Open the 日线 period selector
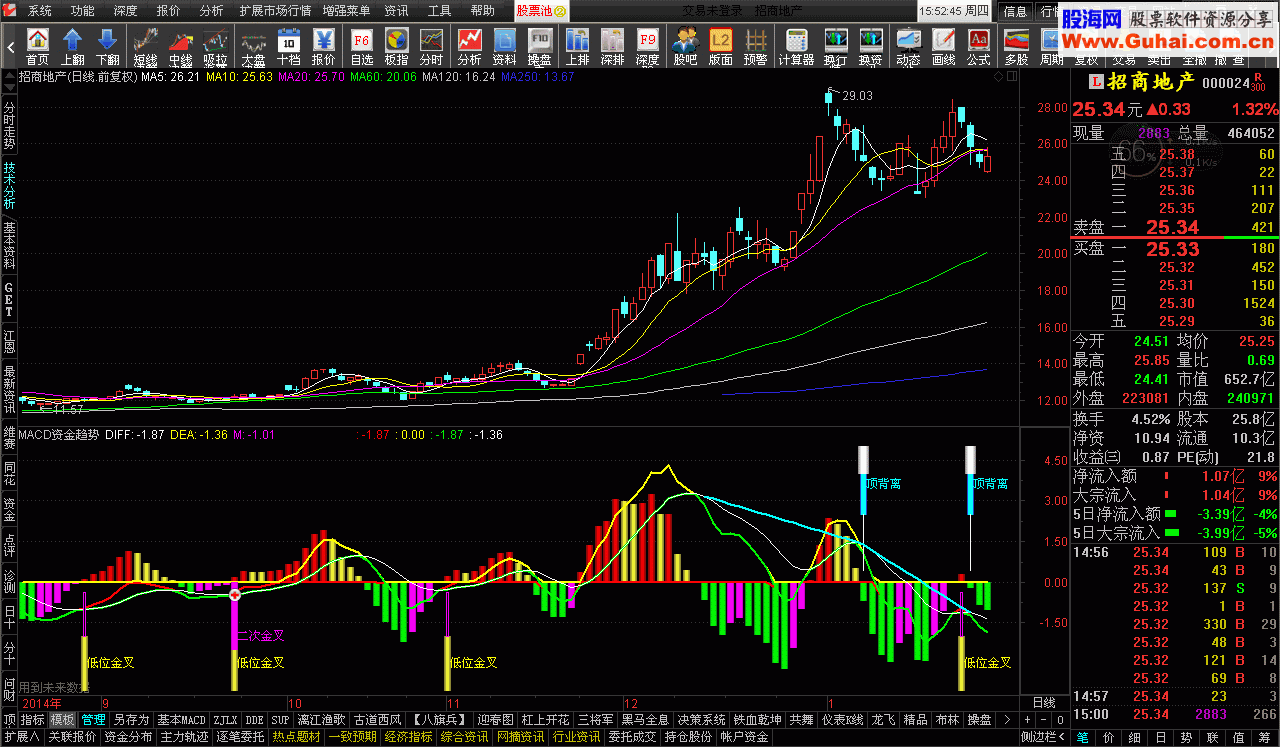The image size is (1280, 747). pyautogui.click(x=1043, y=702)
